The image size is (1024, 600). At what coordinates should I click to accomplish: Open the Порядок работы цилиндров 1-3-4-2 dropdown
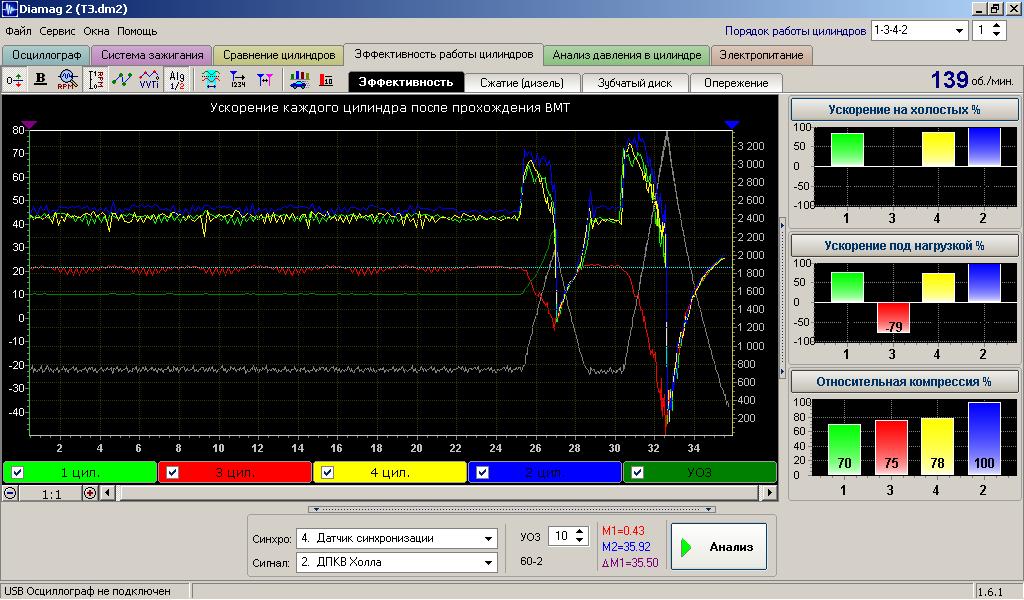point(959,31)
